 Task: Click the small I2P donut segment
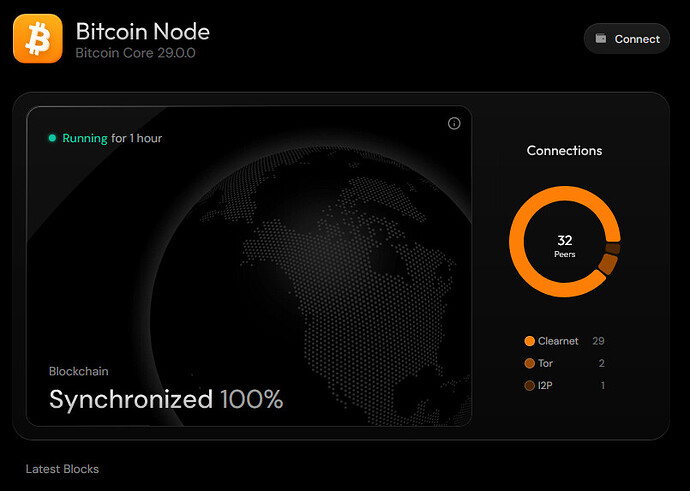(613, 249)
